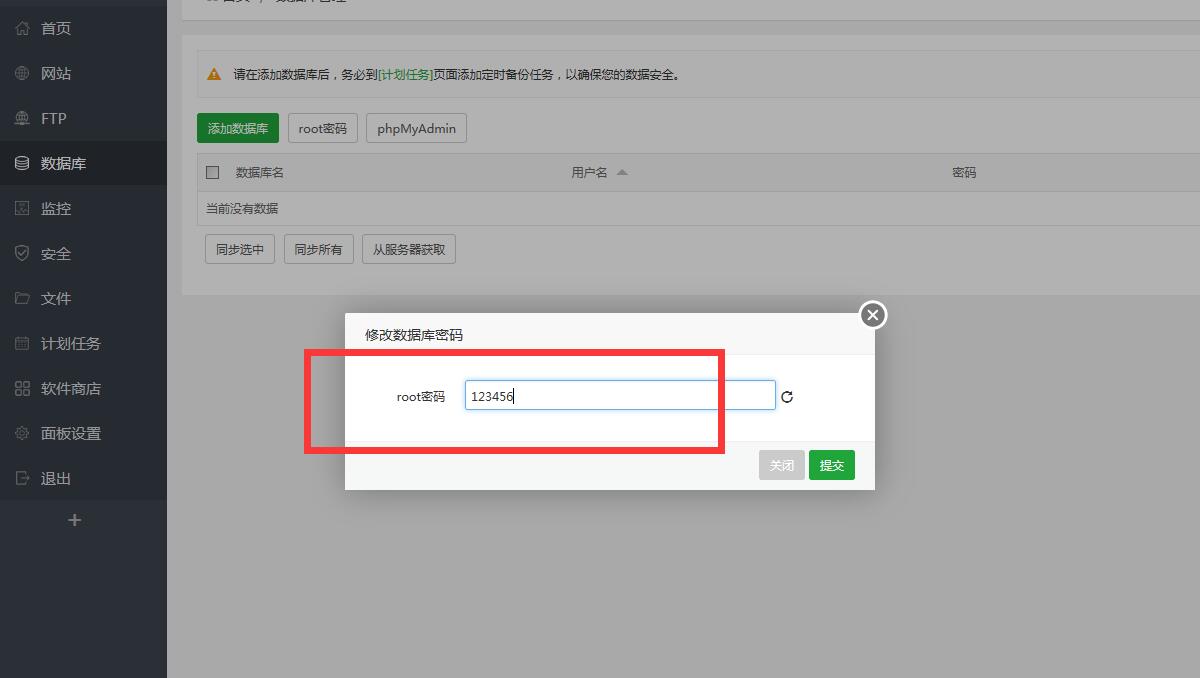
Task: Click the refresh icon to regenerate password
Action: point(787,397)
